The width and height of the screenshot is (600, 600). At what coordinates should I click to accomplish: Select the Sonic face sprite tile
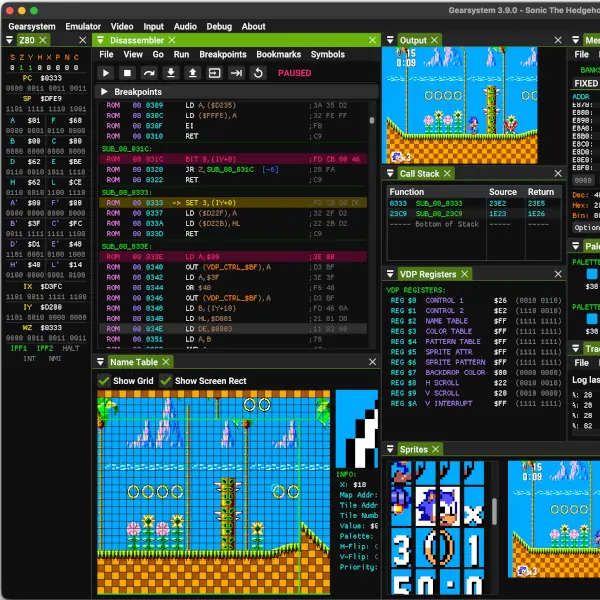tap(437, 506)
